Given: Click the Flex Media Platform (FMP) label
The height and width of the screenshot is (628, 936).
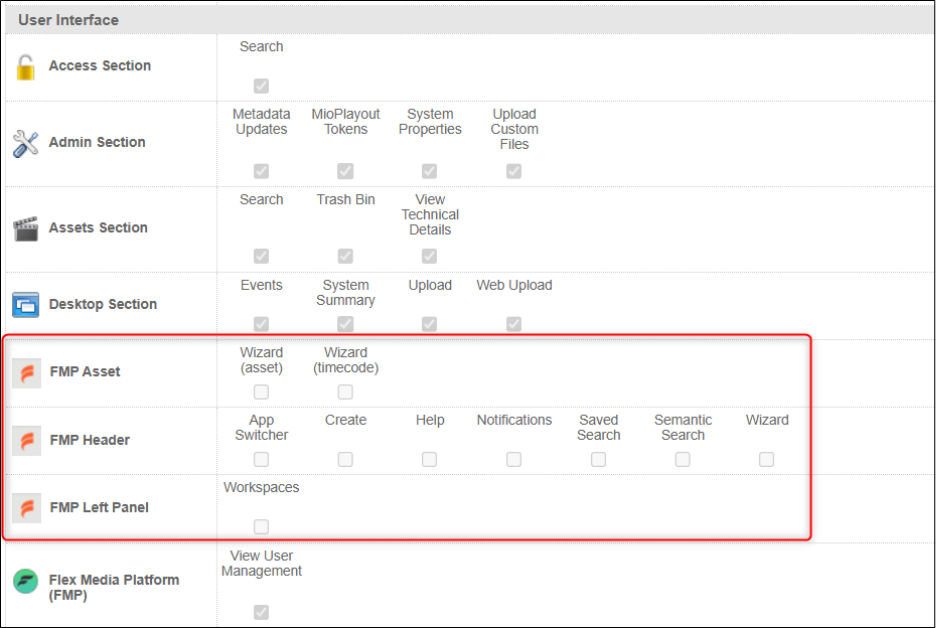Looking at the screenshot, I should pyautogui.click(x=114, y=588).
